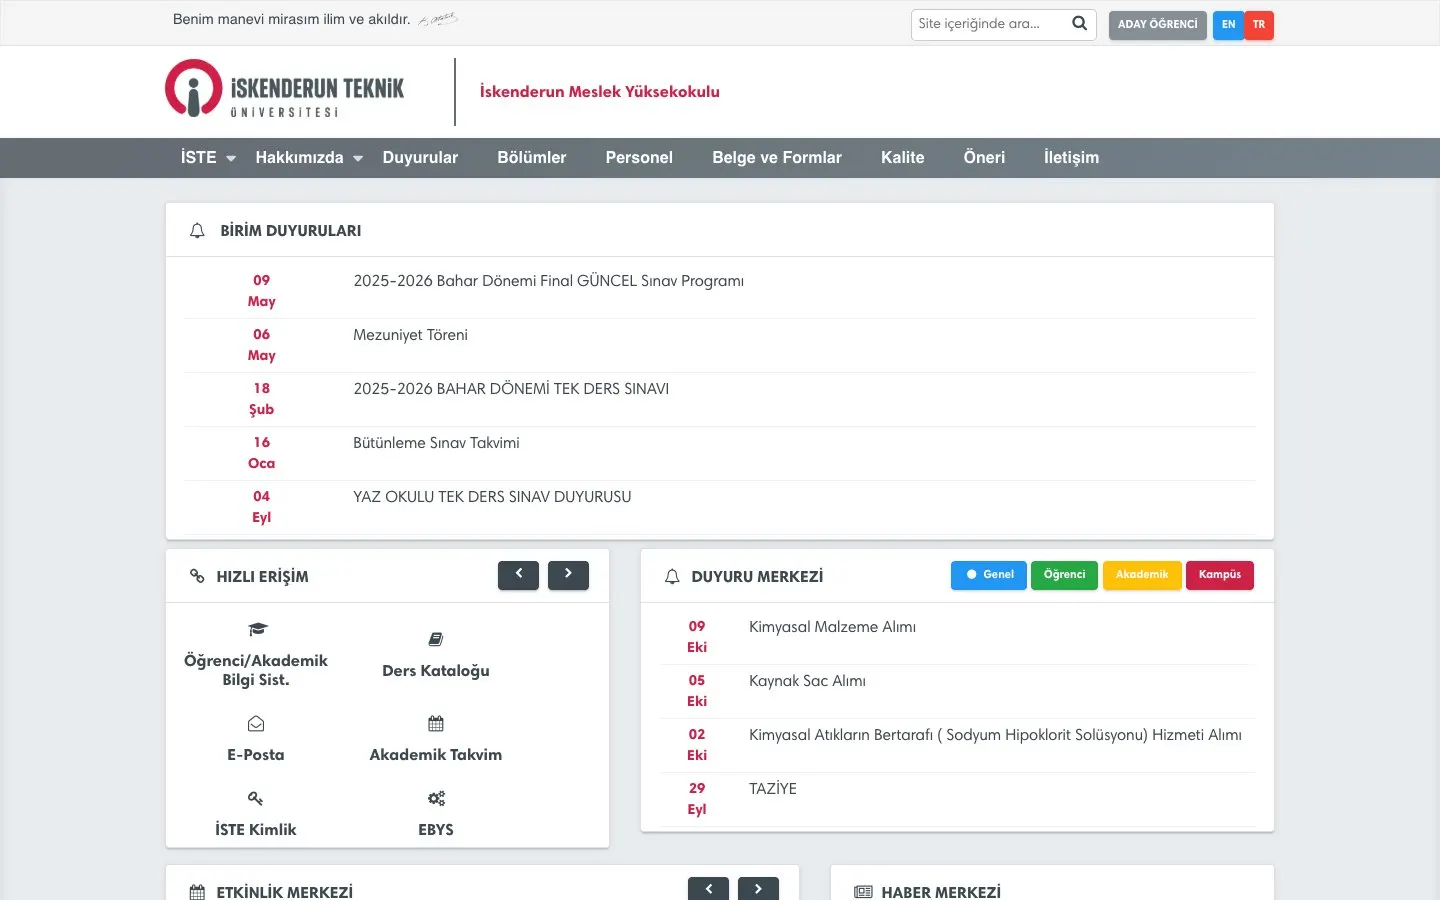Open the İletişim menu item
The width and height of the screenshot is (1440, 900).
(x=1071, y=158)
